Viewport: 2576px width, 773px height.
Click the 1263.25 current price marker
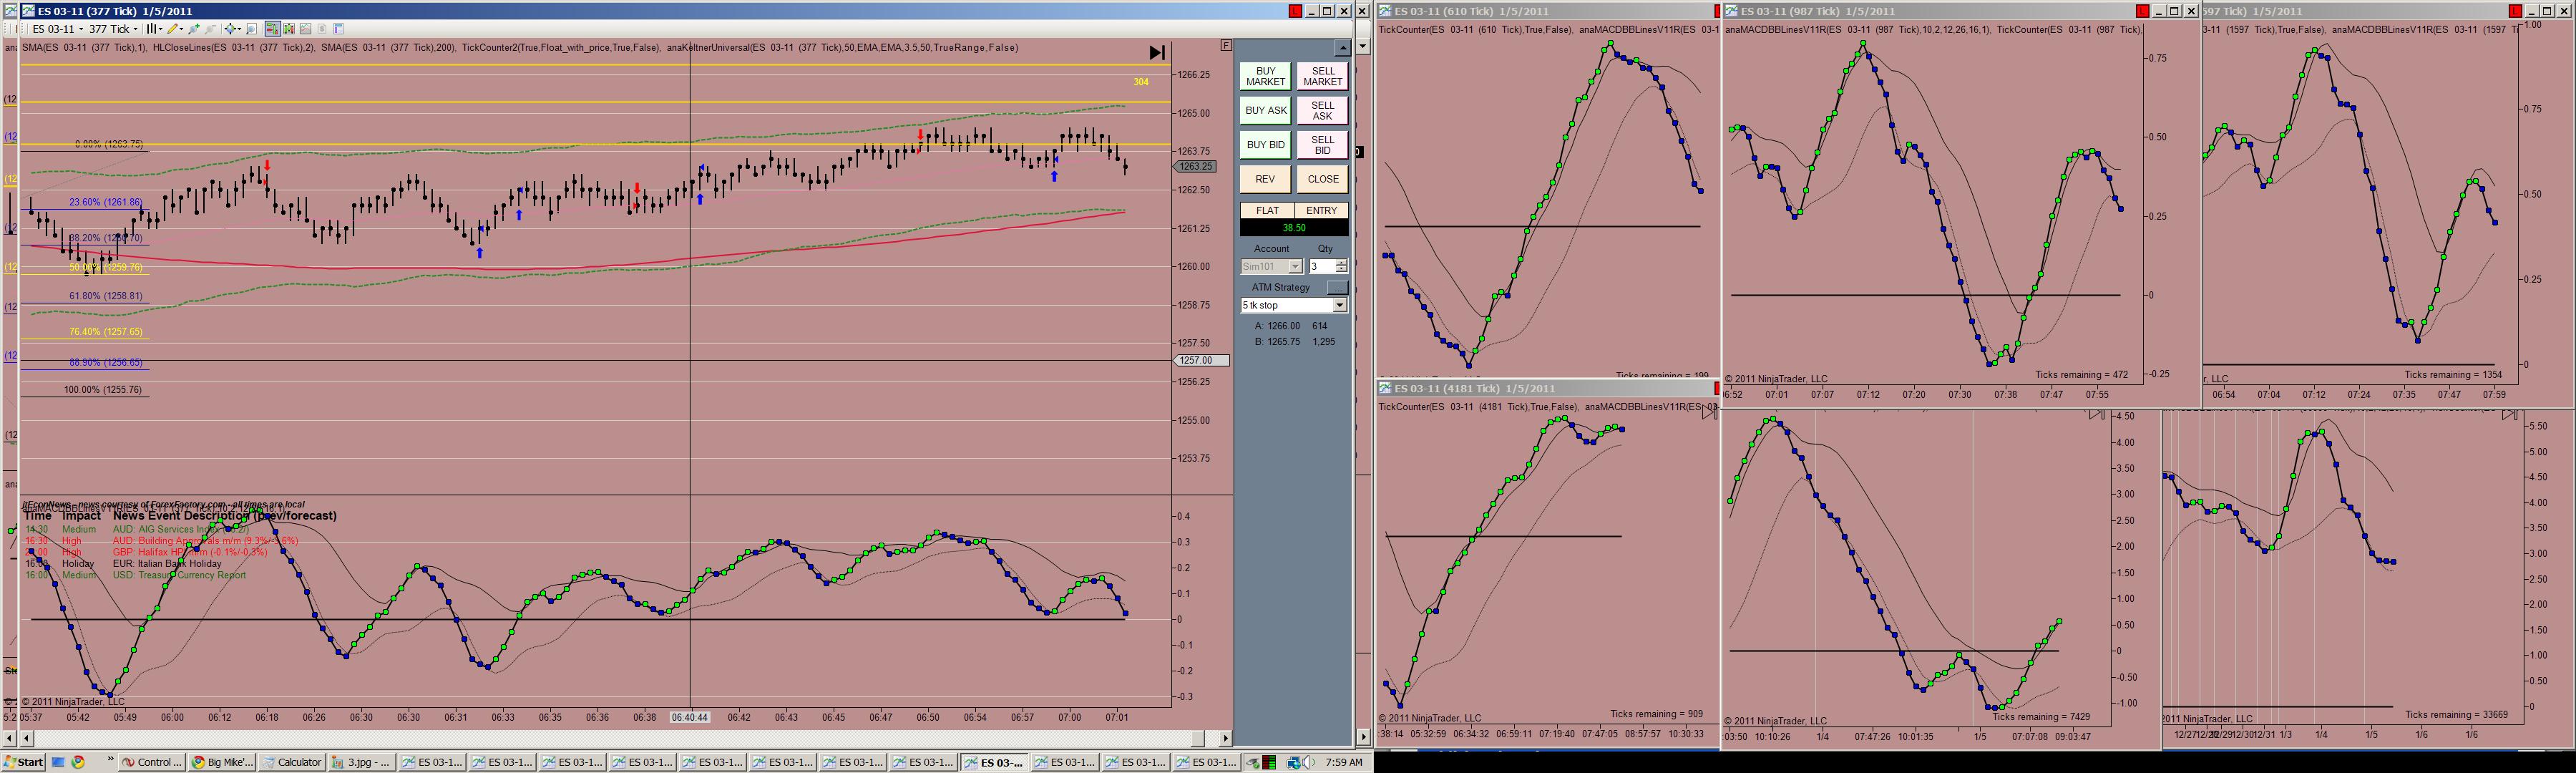coord(1196,166)
